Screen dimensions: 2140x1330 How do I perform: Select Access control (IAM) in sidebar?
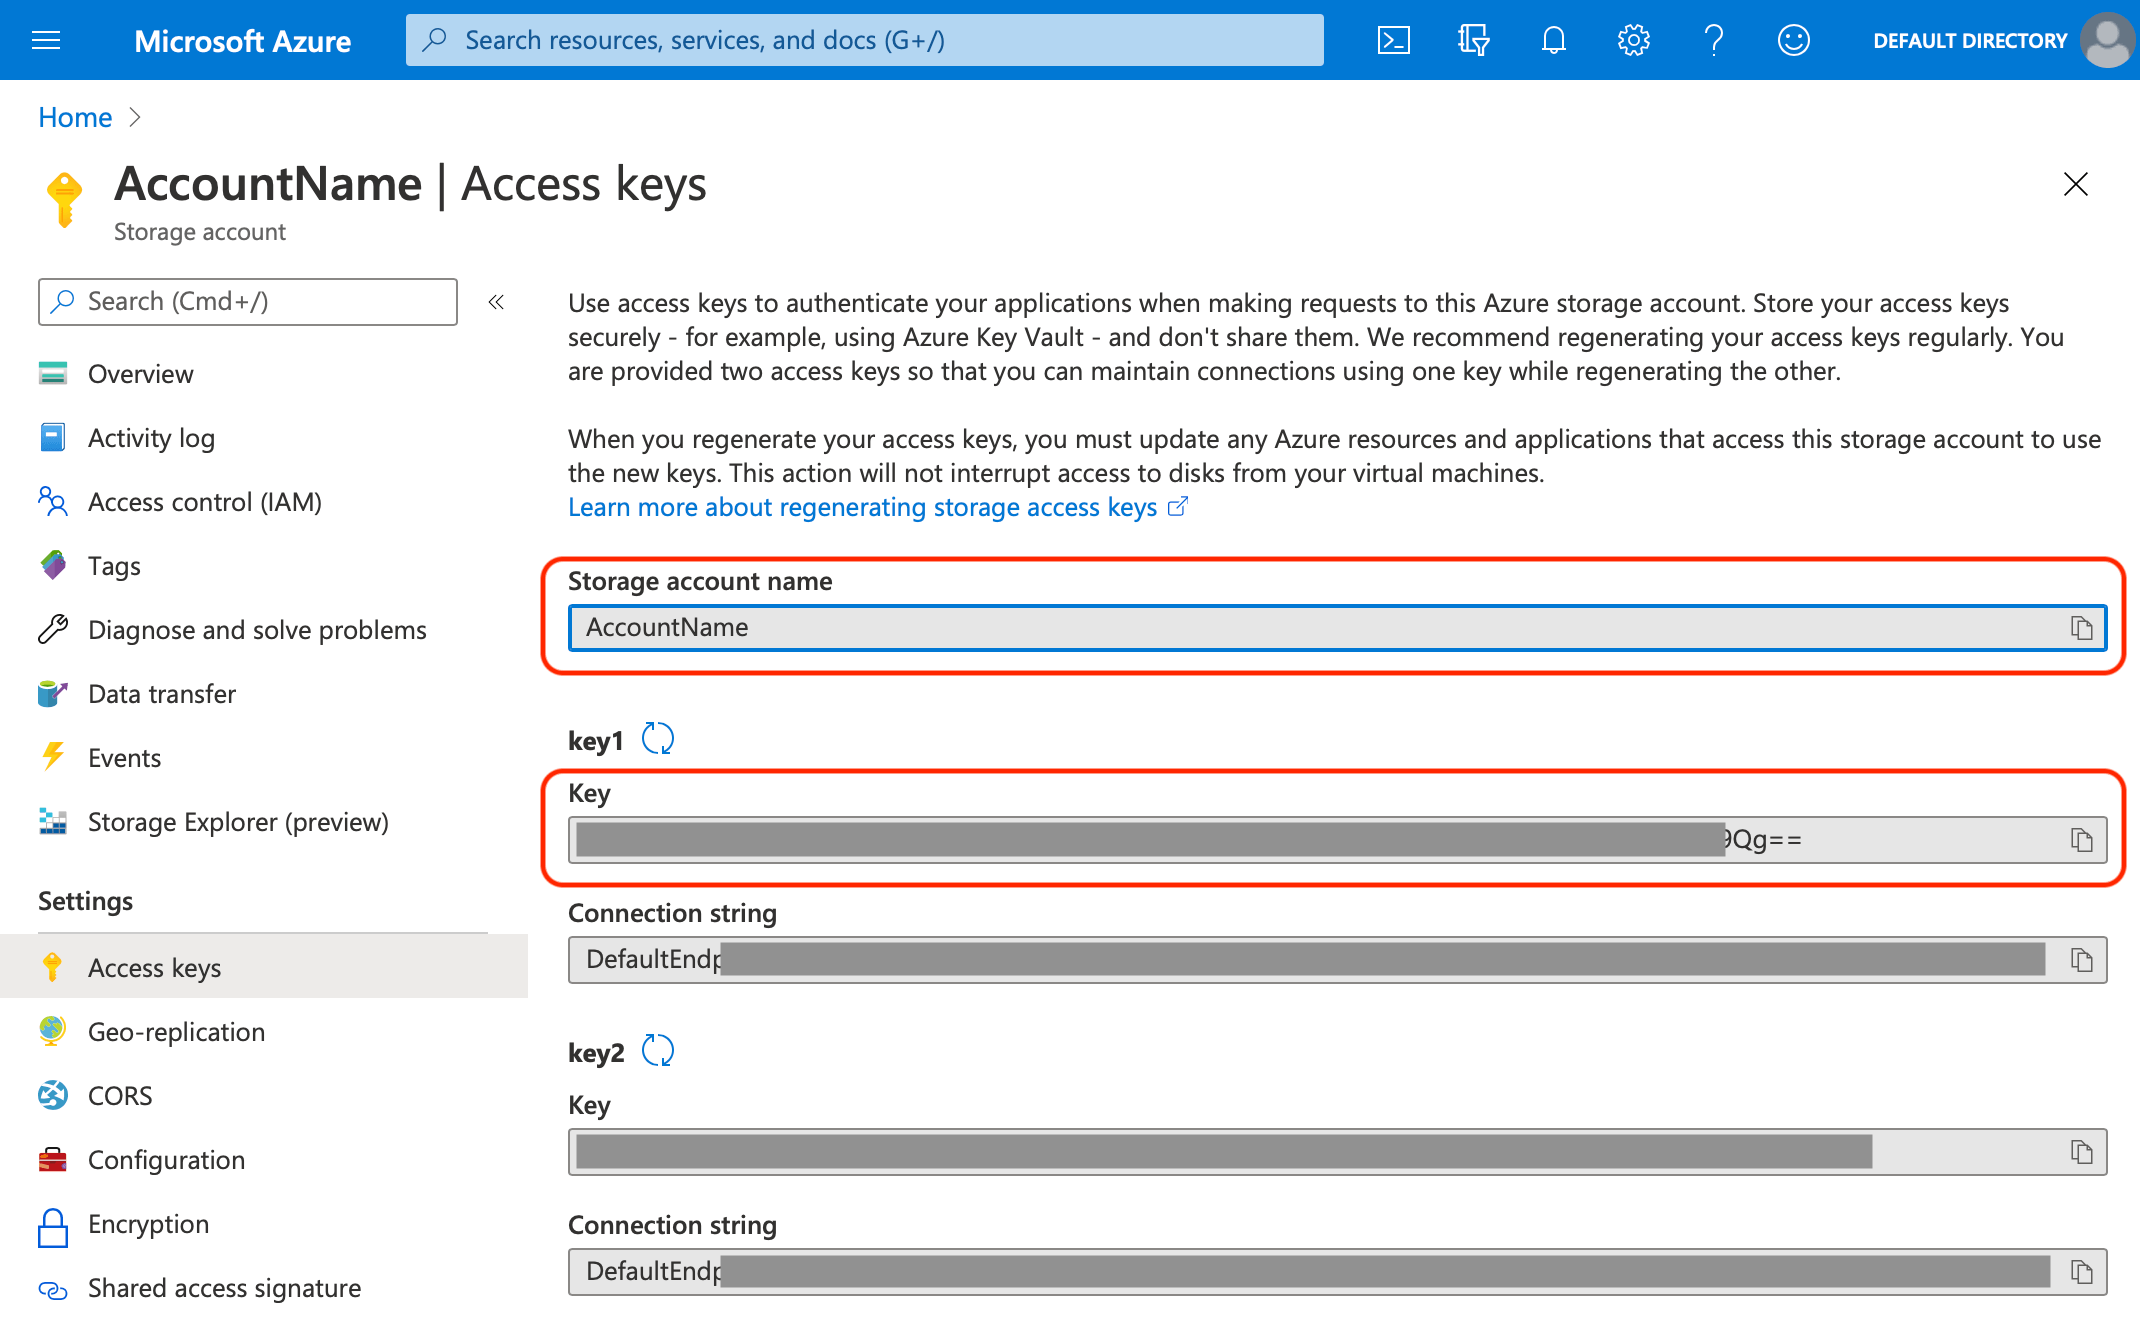pos(204,502)
